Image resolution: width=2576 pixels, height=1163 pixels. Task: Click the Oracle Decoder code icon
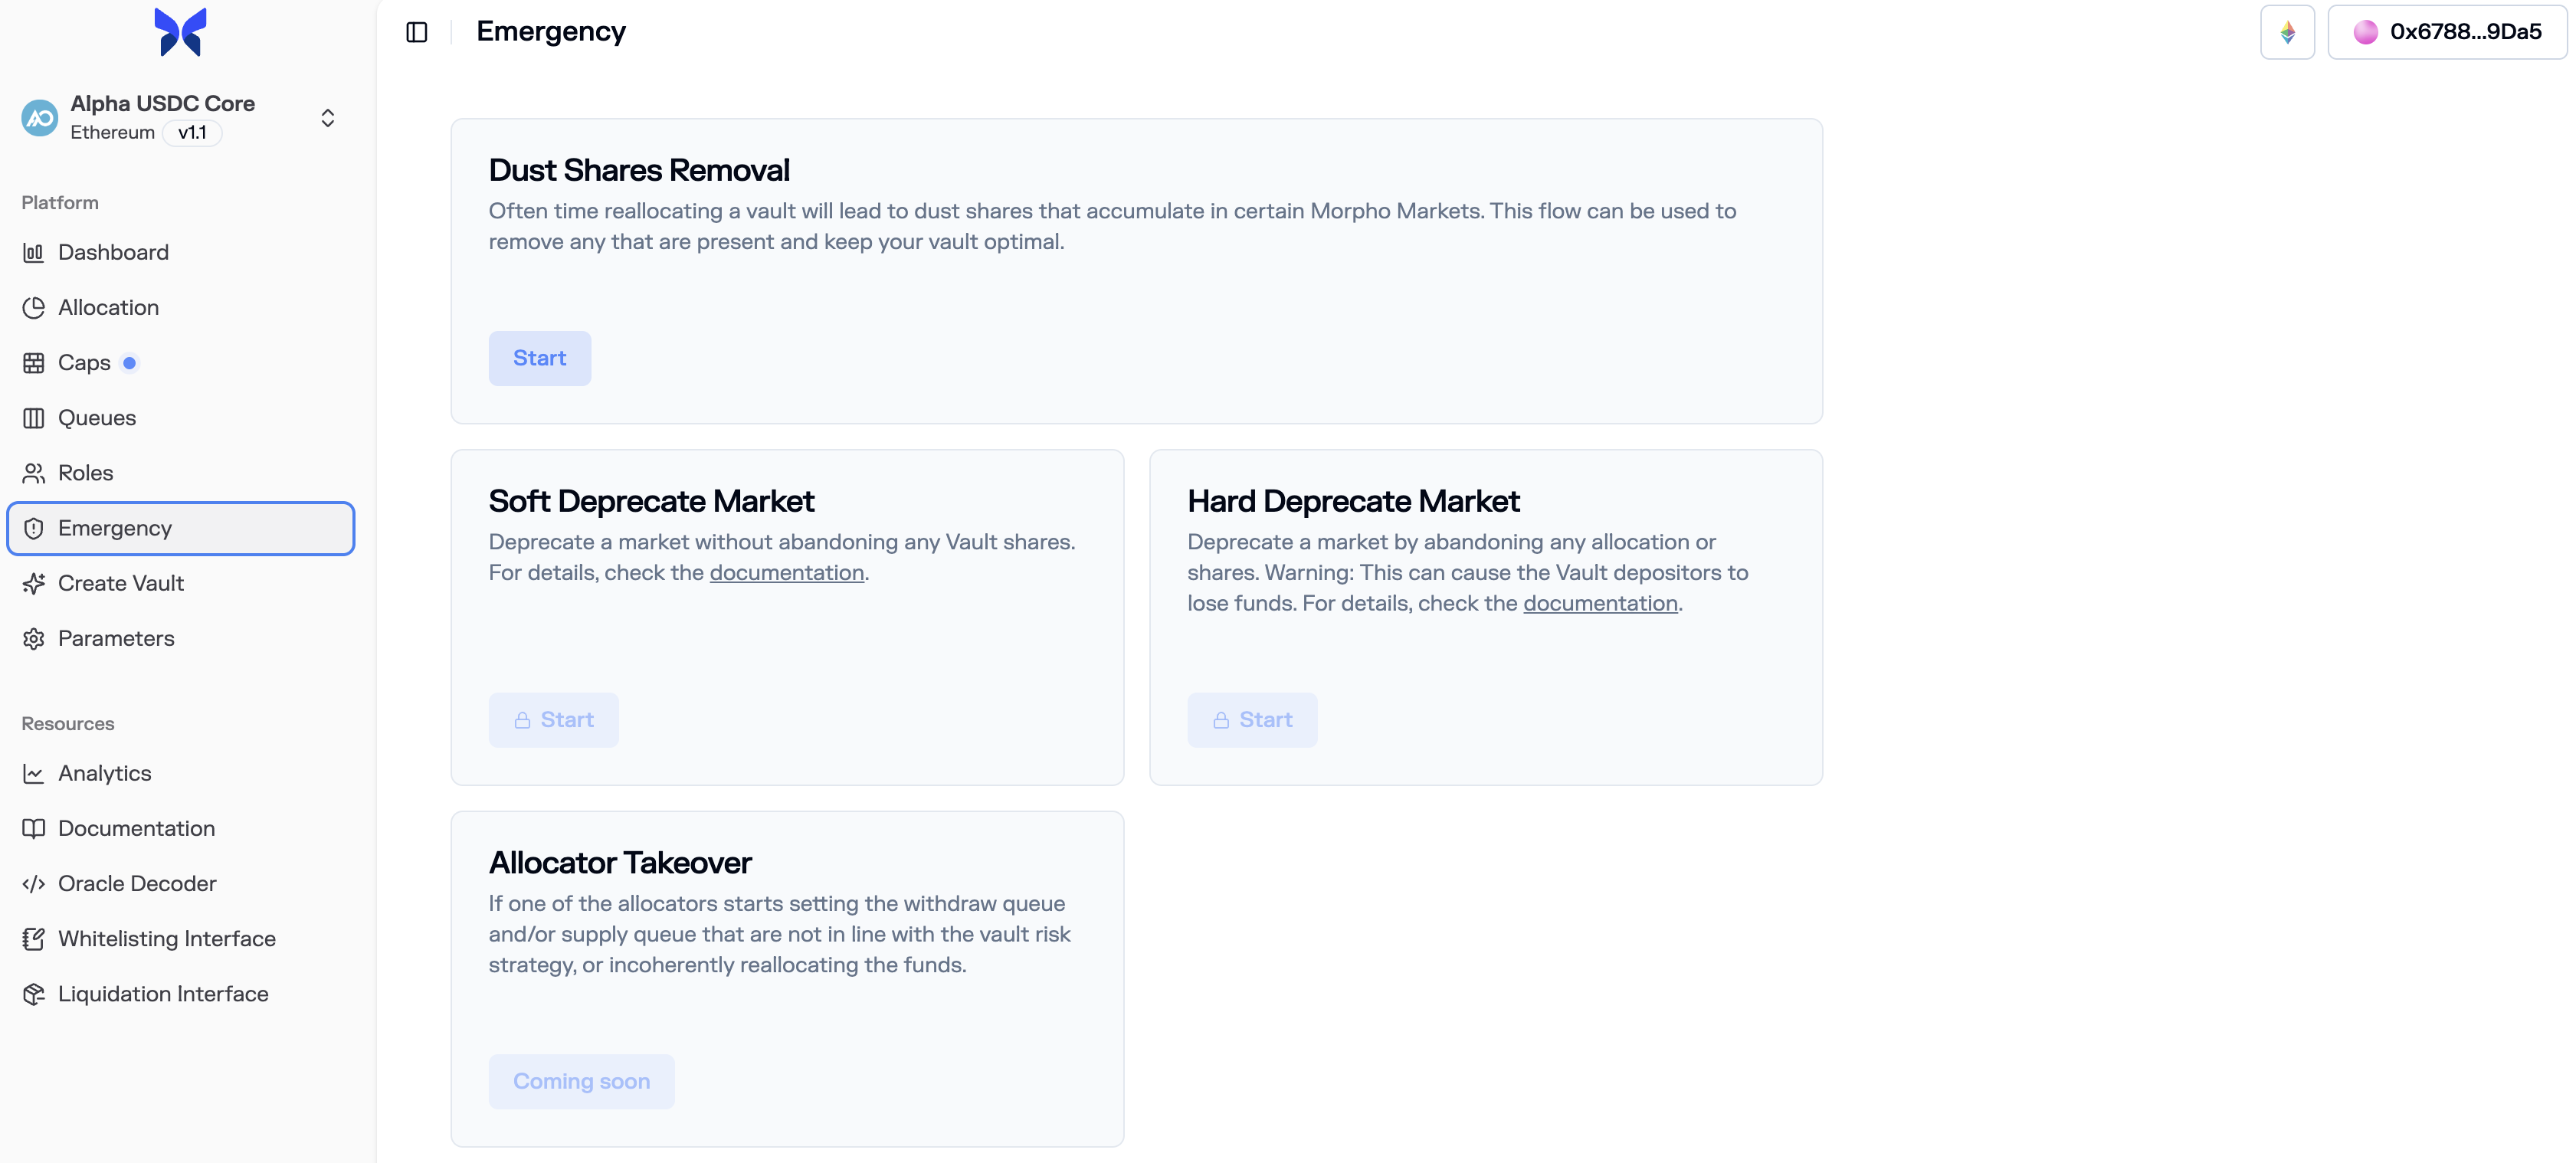(34, 884)
